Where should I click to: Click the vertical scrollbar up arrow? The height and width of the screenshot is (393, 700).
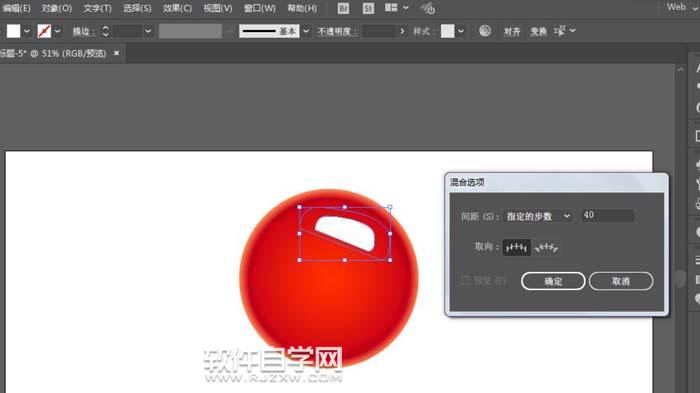(x=680, y=69)
